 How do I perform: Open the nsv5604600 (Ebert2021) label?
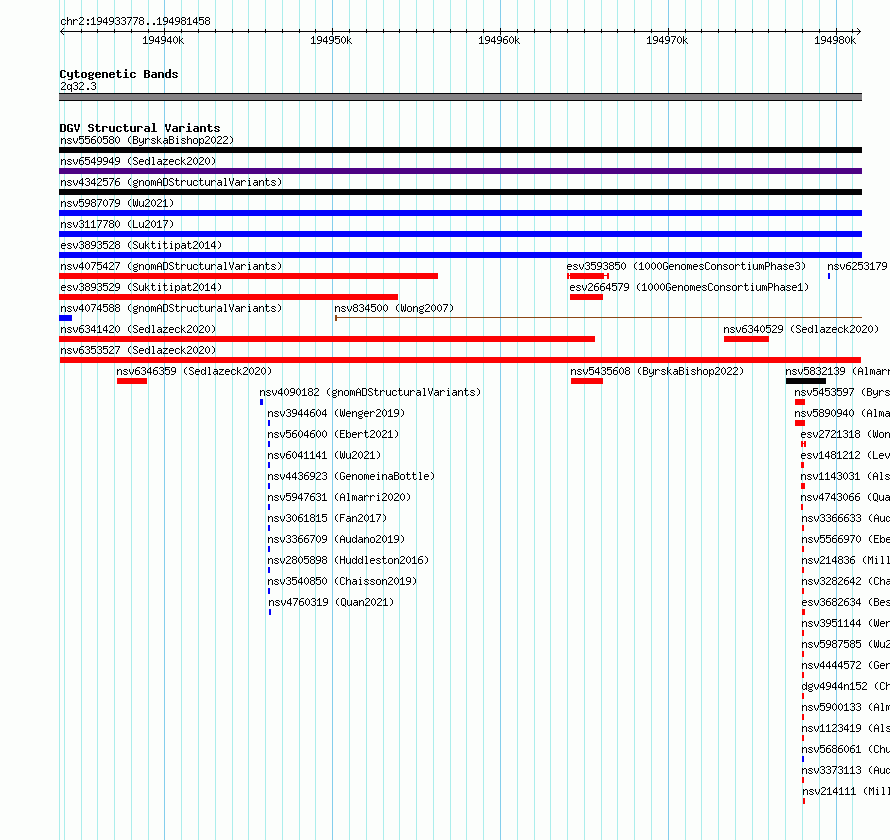point(333,434)
